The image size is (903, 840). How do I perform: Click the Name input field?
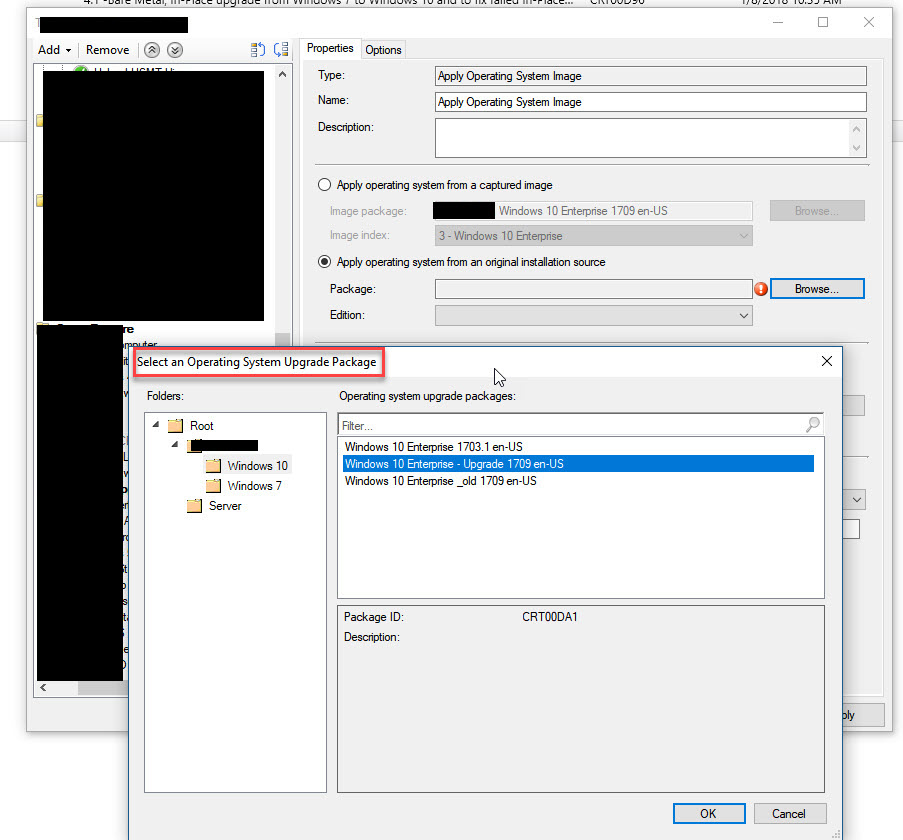[651, 102]
